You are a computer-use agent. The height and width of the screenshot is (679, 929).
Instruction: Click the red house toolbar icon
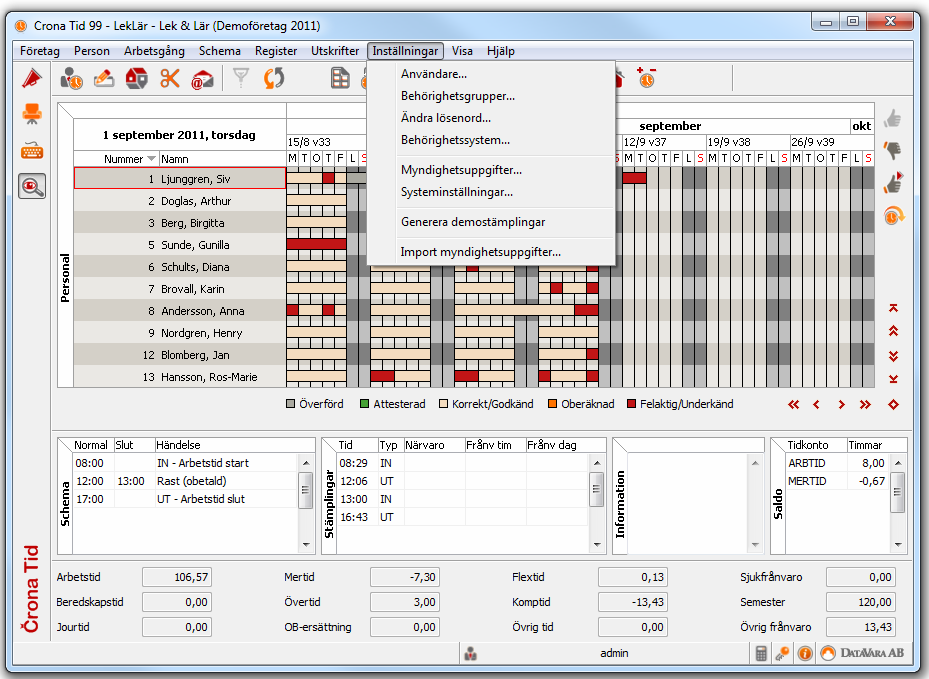137,78
